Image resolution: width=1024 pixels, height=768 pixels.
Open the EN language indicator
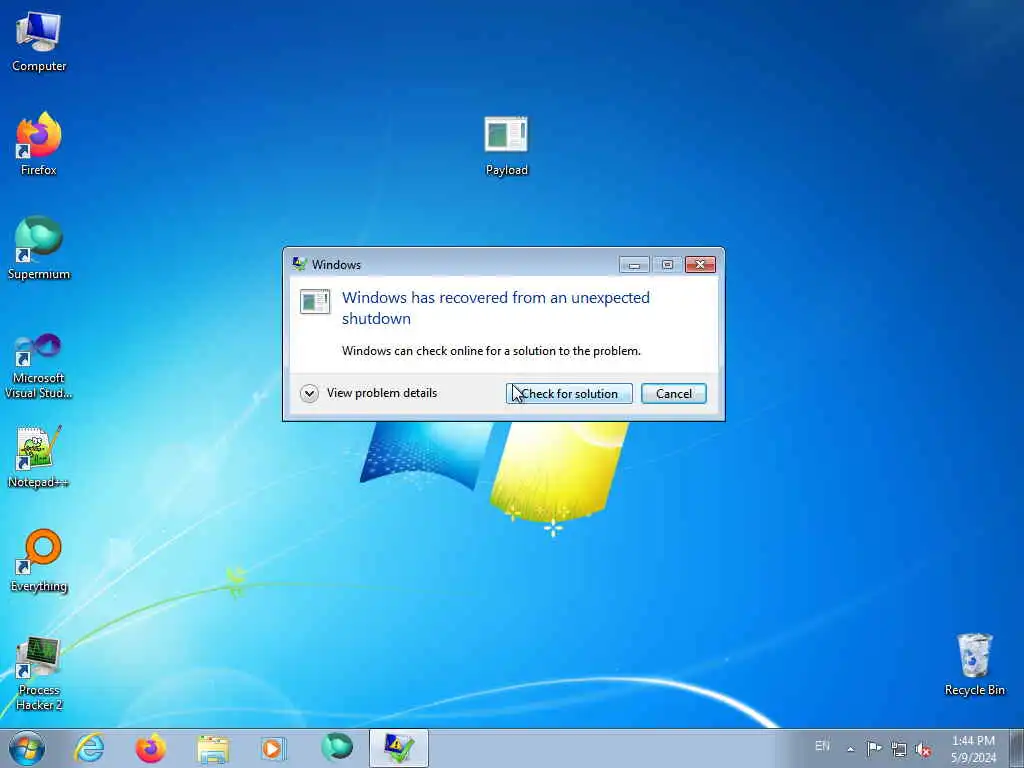click(822, 745)
